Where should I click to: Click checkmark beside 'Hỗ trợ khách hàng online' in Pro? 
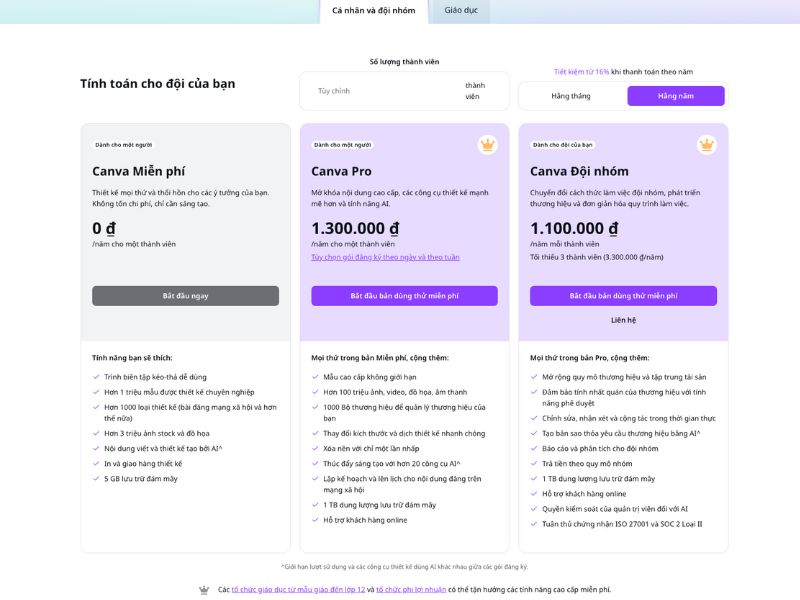coord(315,520)
